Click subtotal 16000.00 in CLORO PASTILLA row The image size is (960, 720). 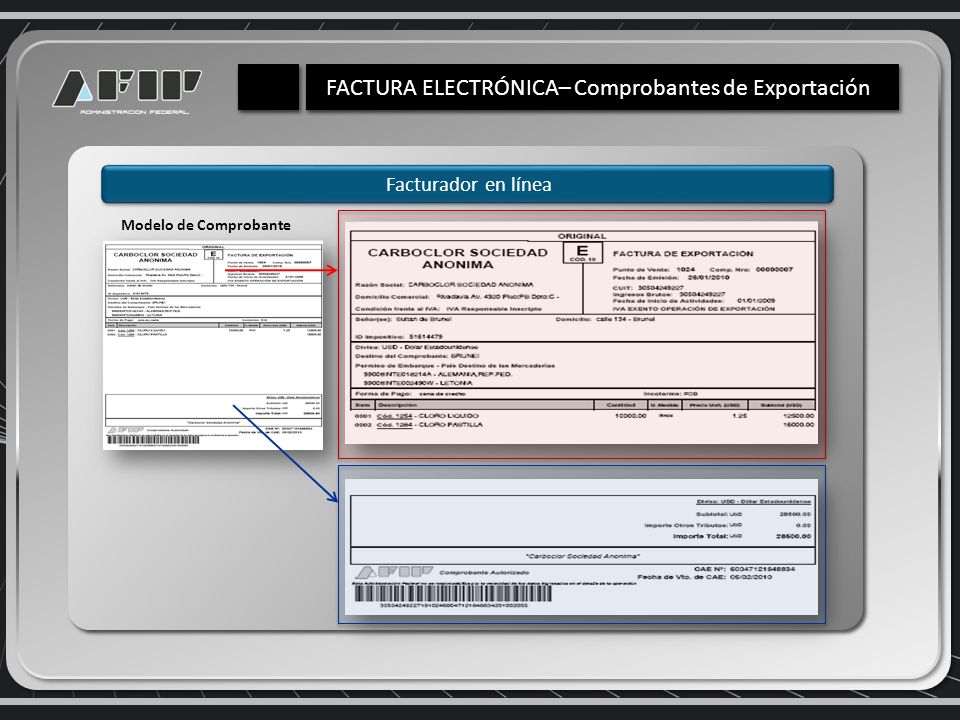798,424
